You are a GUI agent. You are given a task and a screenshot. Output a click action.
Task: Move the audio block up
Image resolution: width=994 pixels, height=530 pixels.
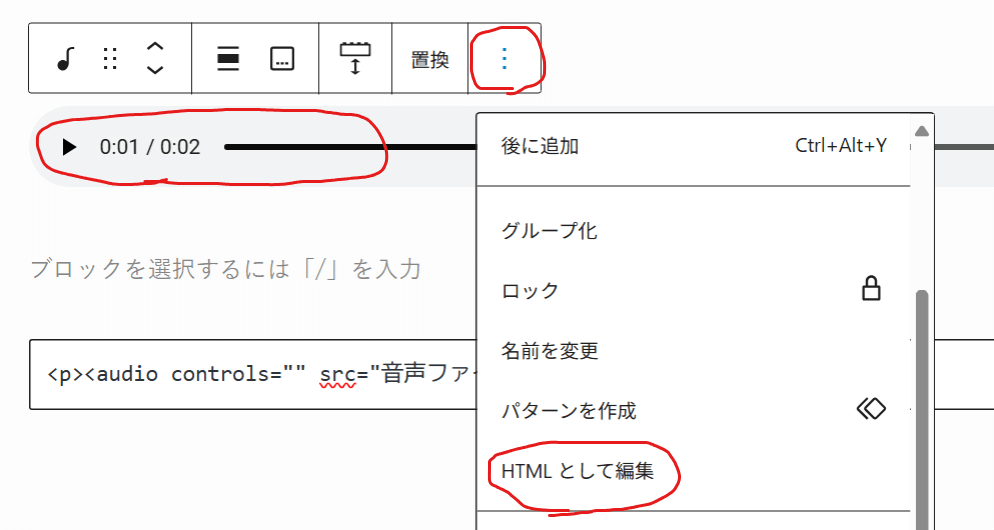(155, 48)
